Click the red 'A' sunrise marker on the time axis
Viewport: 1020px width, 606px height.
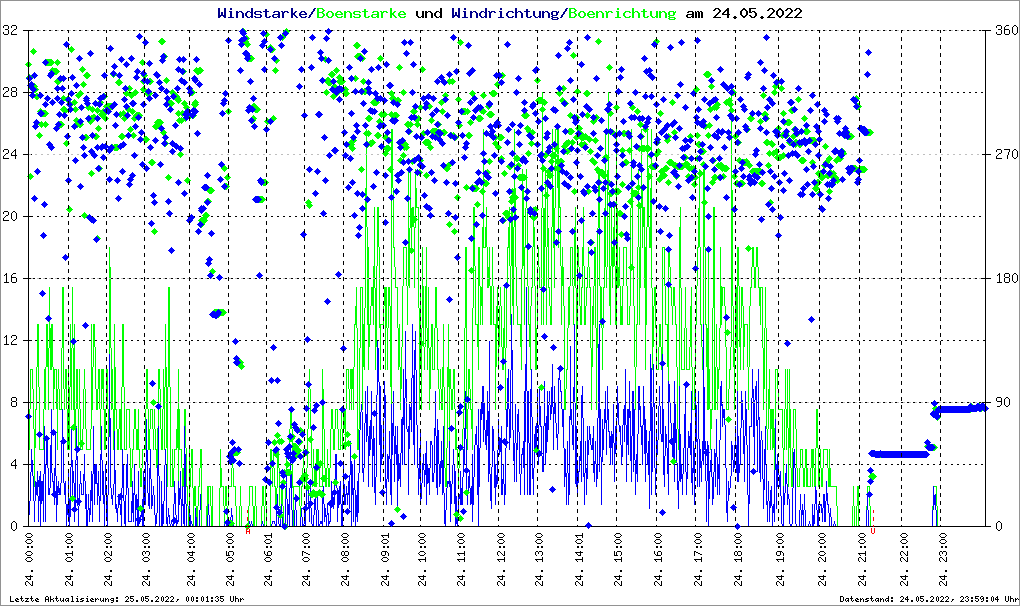tap(248, 531)
